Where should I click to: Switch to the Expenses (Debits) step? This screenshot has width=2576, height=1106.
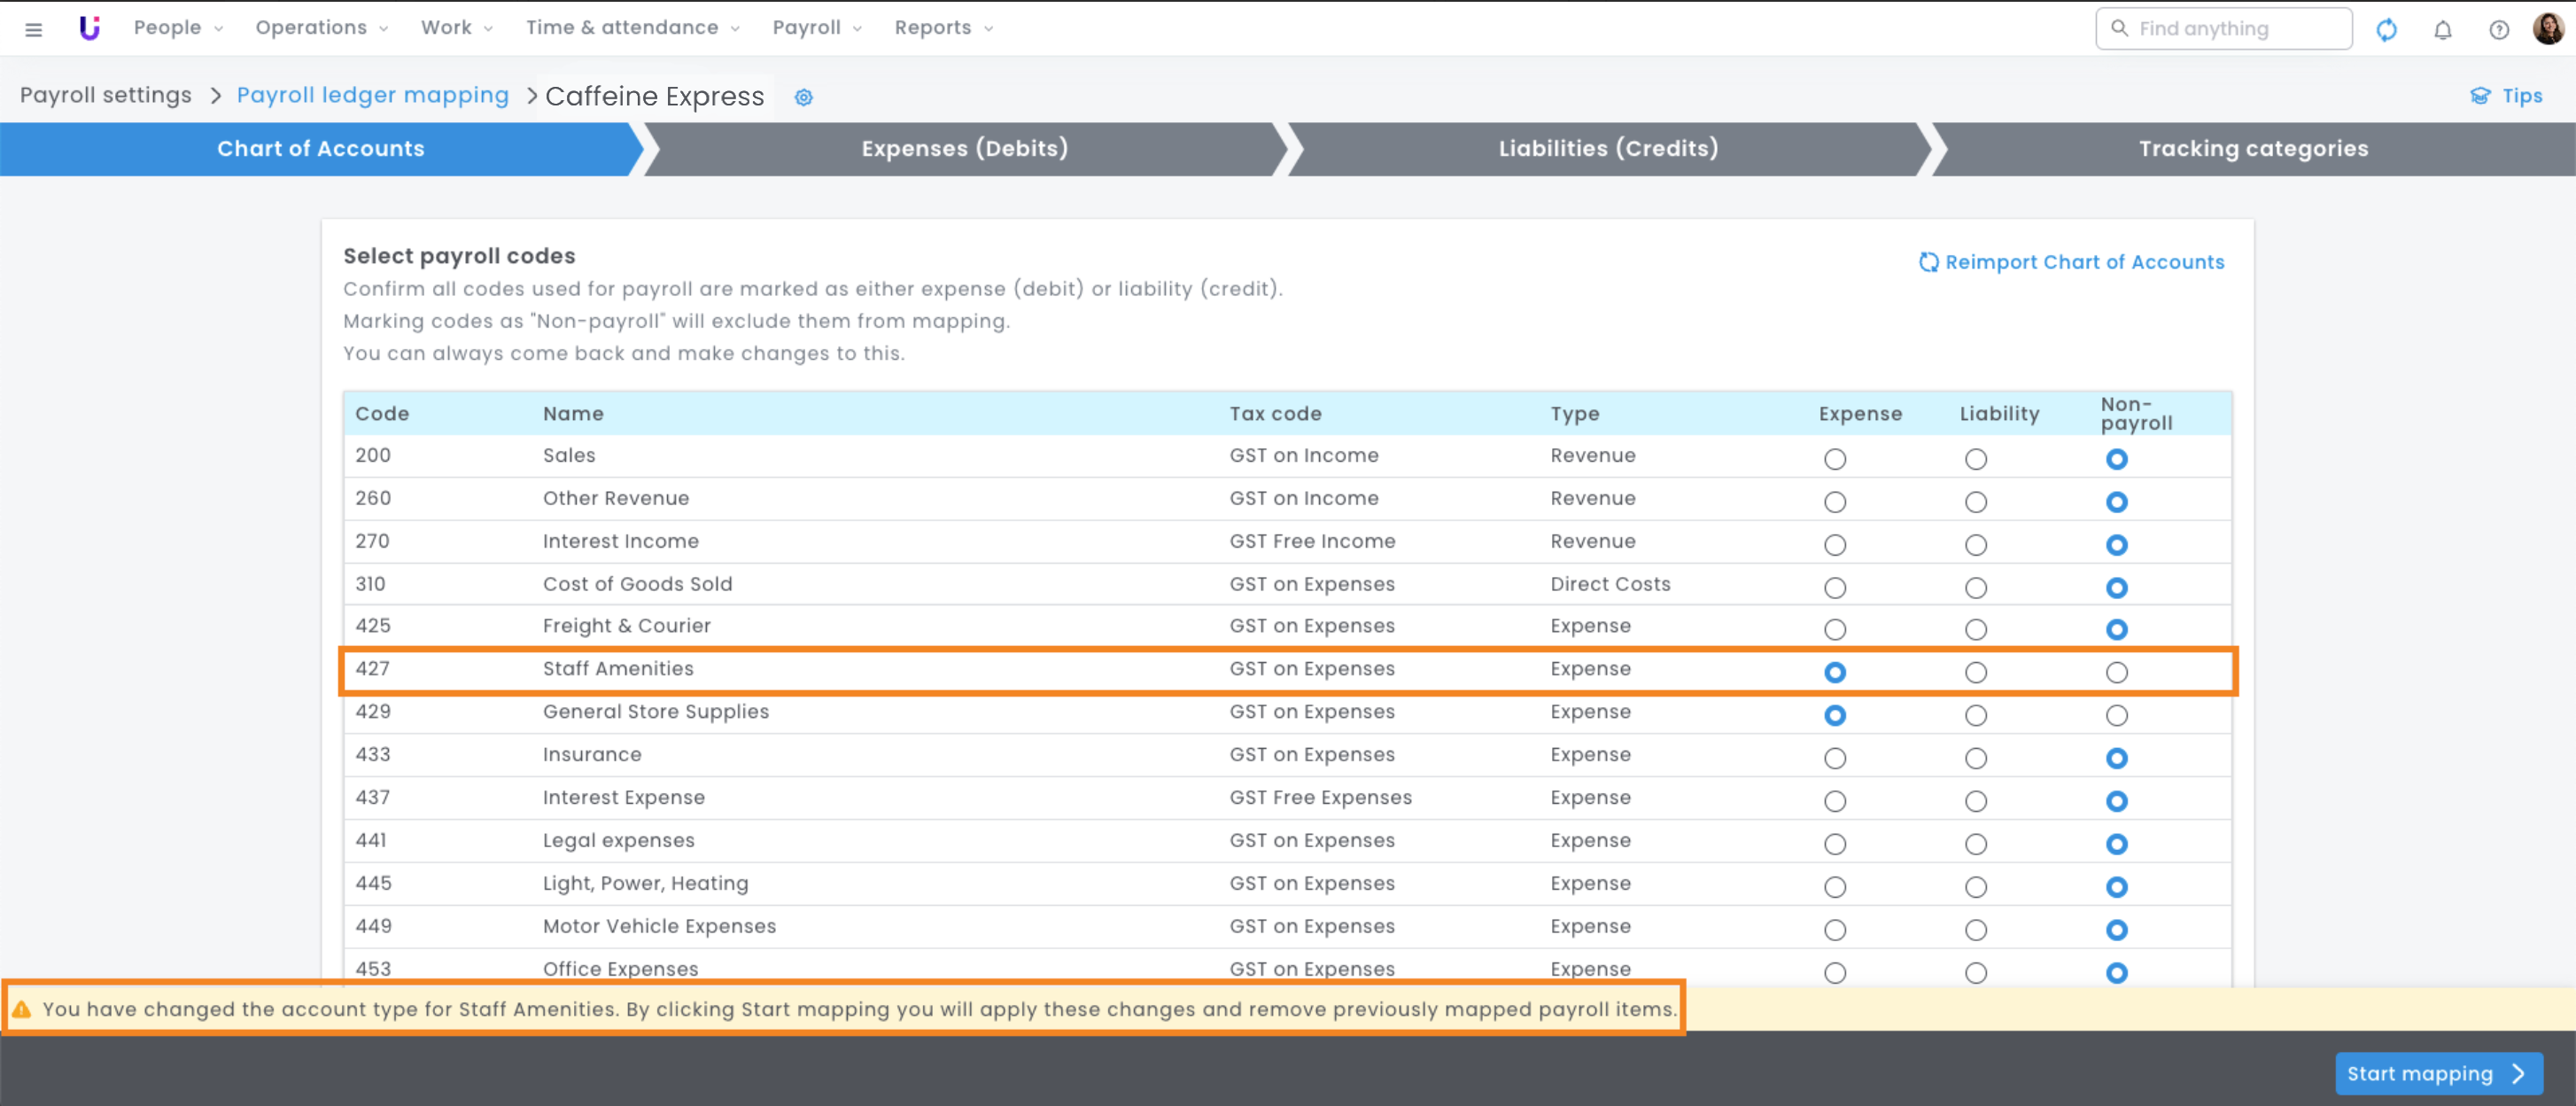964,149
